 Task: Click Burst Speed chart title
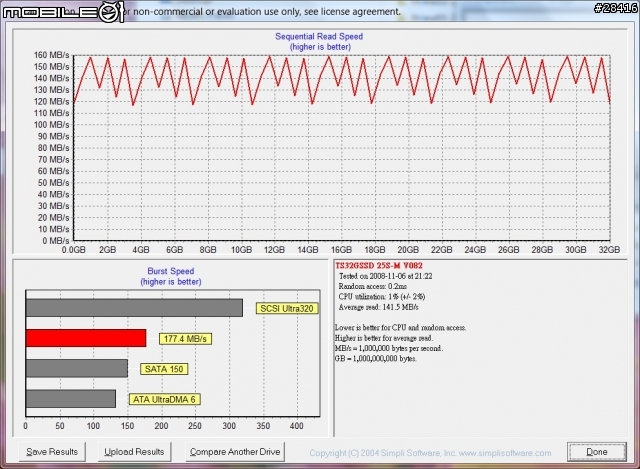click(x=171, y=271)
